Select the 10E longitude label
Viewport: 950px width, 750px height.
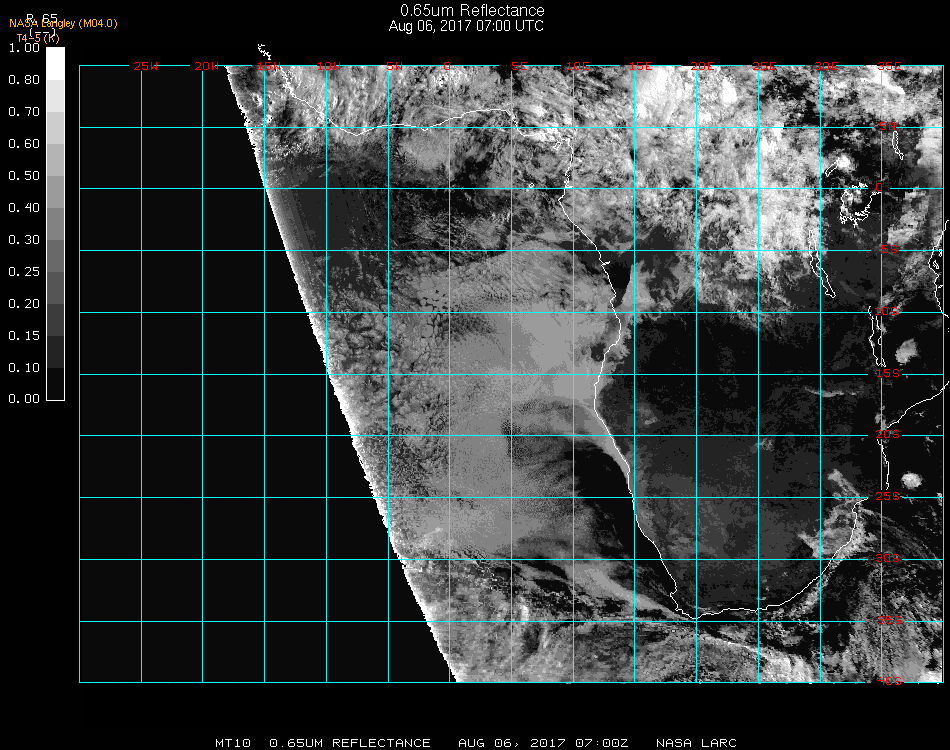click(x=577, y=66)
